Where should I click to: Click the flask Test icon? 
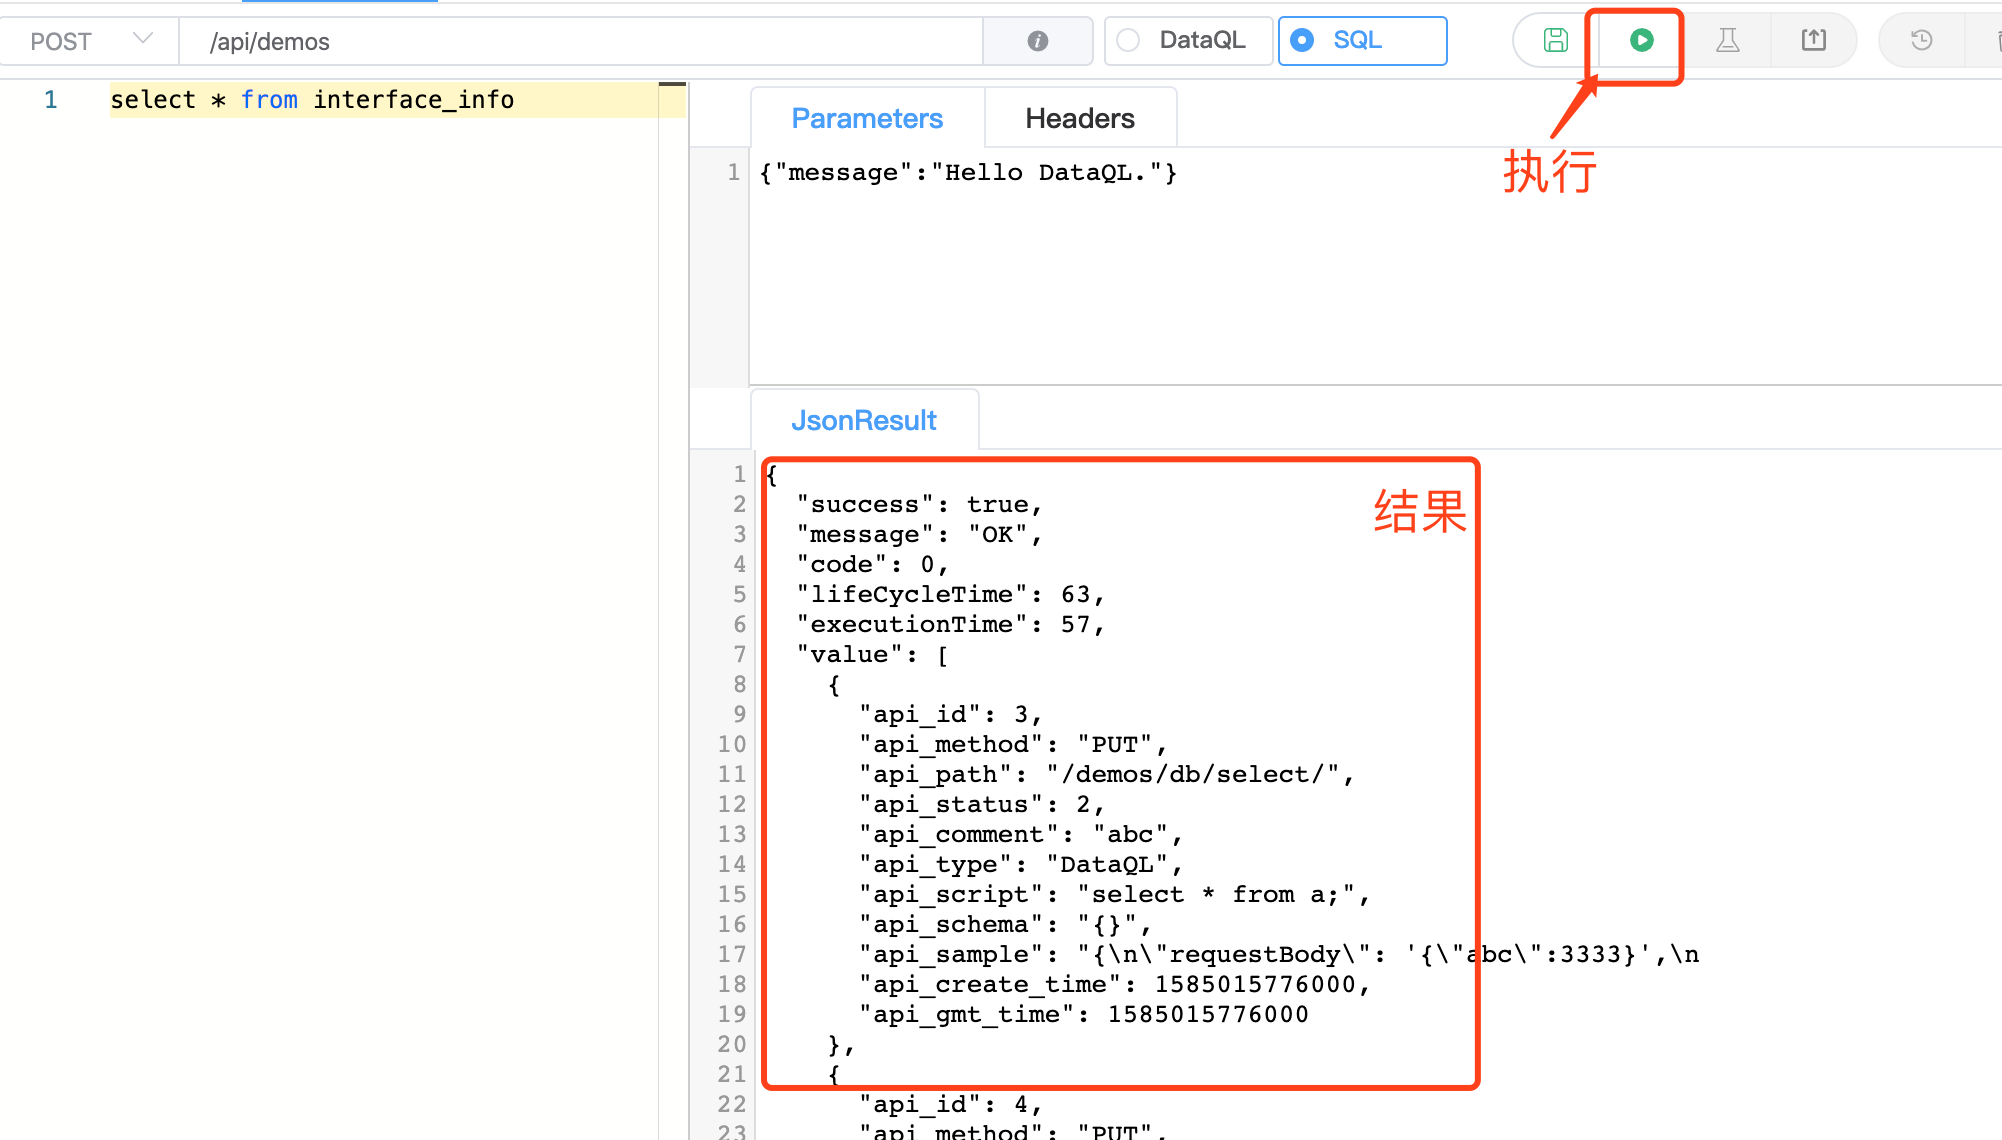pyautogui.click(x=1727, y=40)
